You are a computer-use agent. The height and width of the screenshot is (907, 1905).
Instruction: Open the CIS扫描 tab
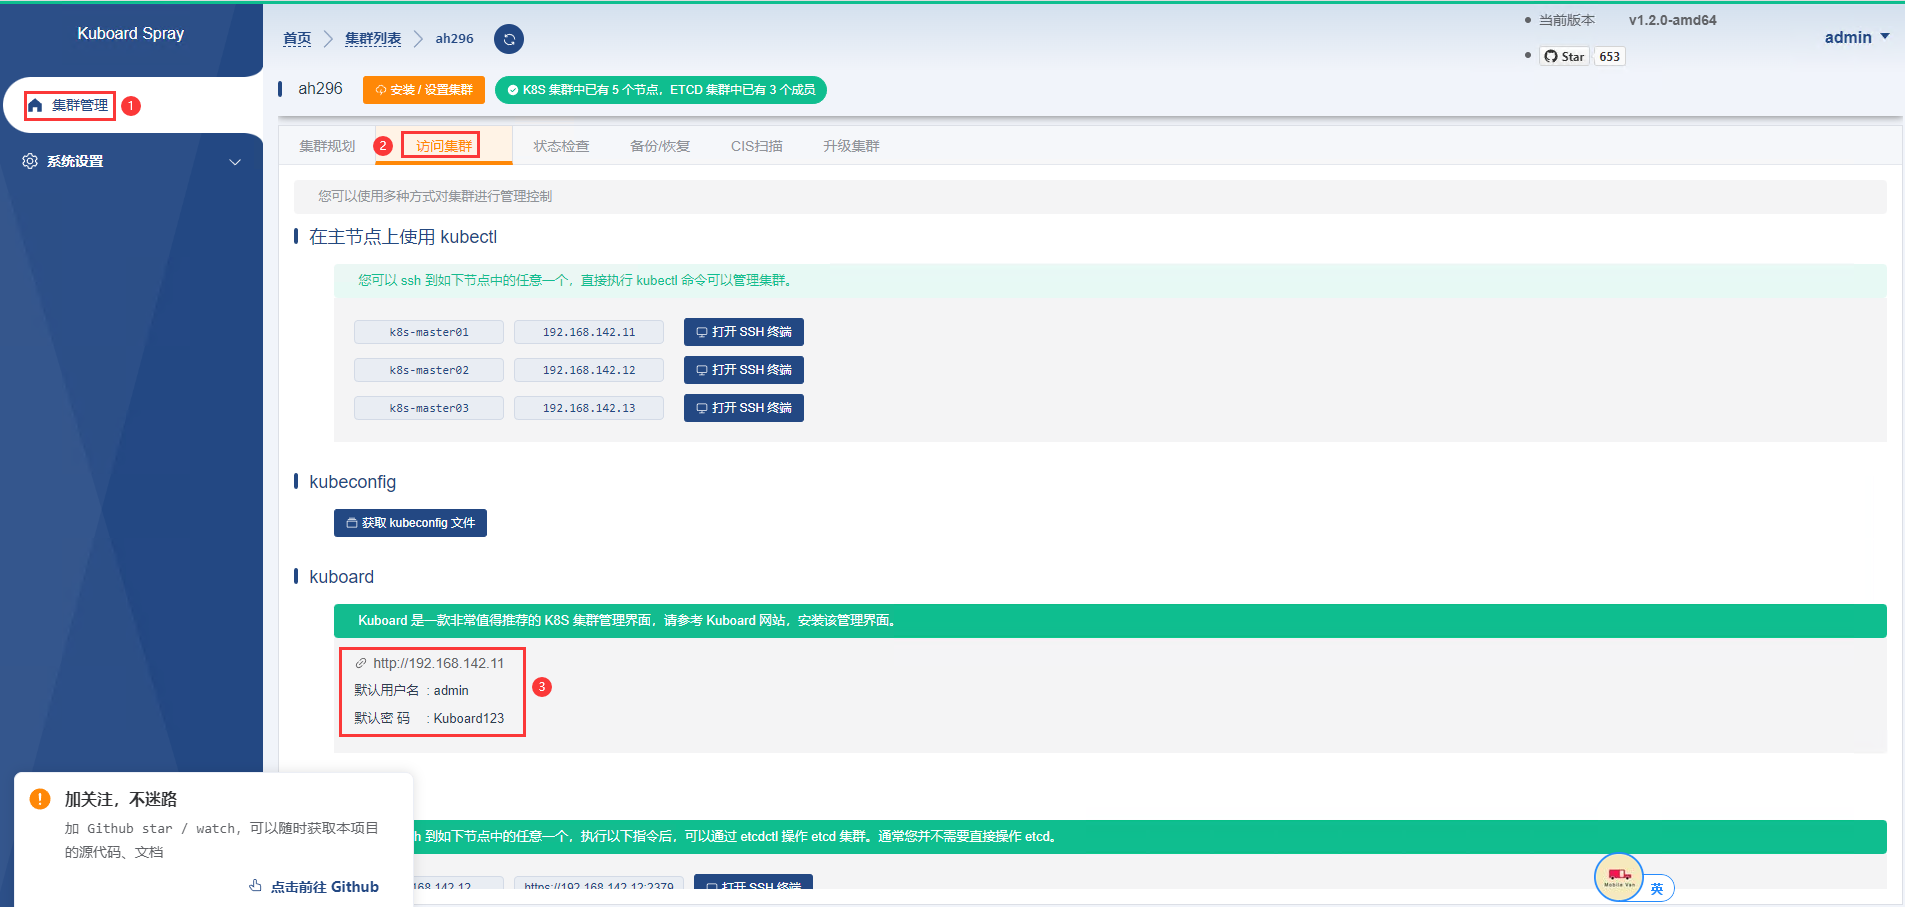tap(757, 146)
